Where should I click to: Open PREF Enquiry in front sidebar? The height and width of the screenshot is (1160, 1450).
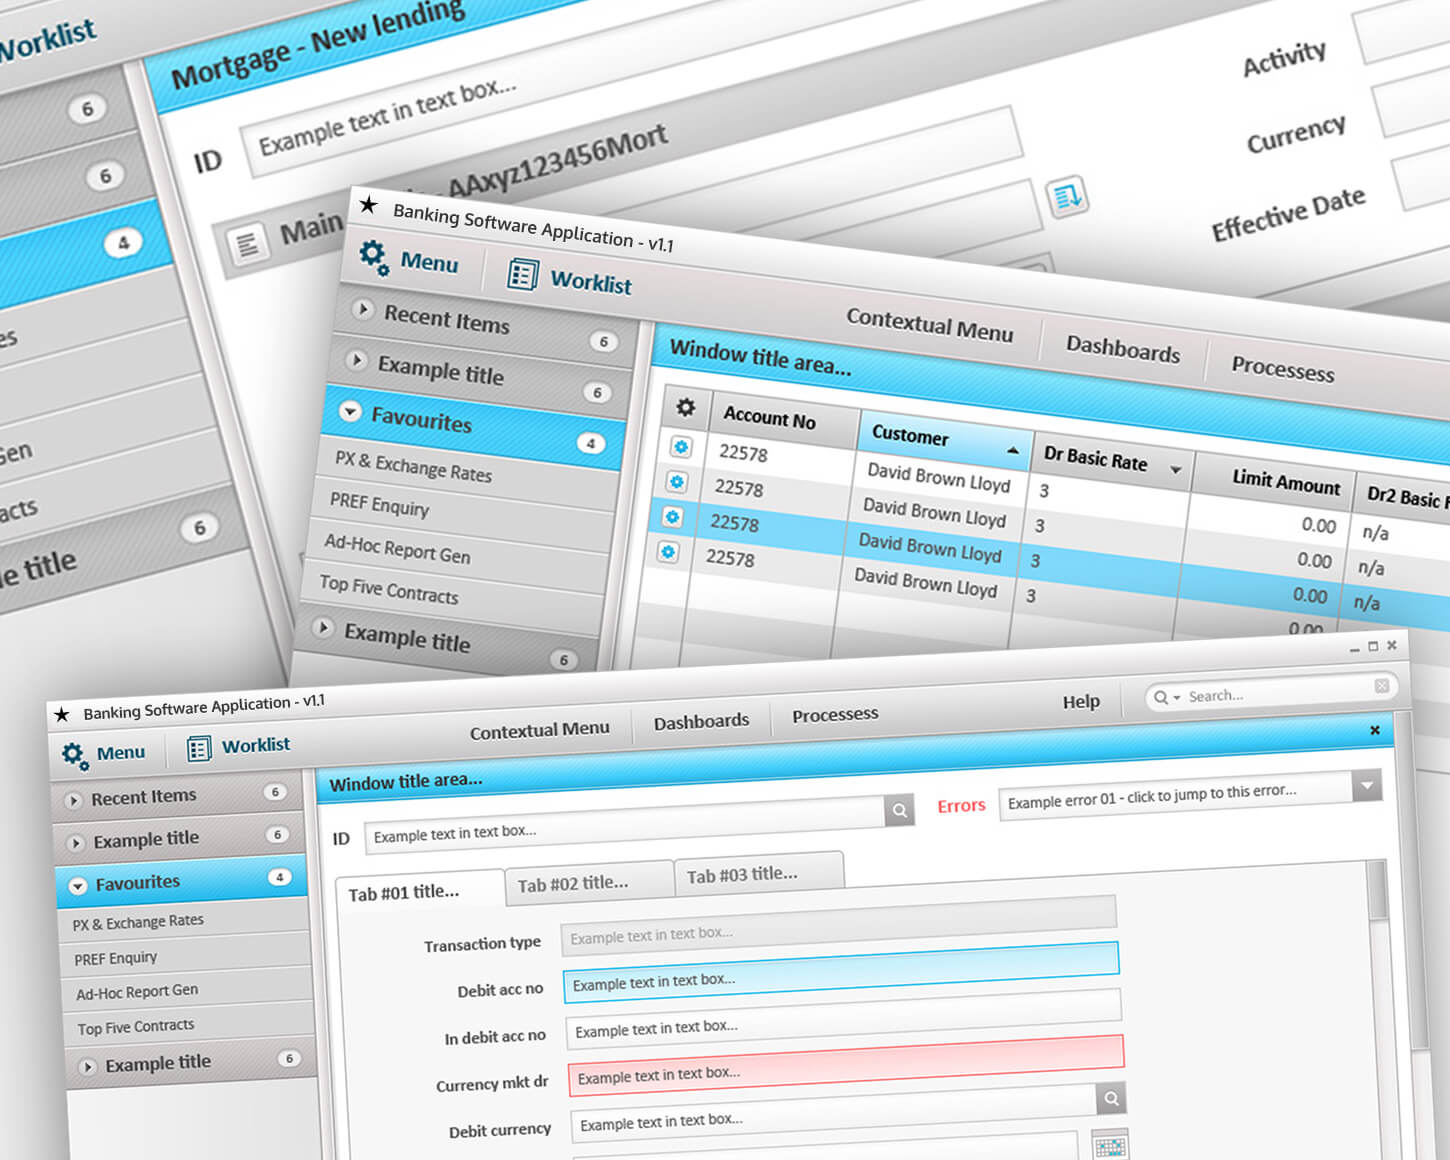116,958
